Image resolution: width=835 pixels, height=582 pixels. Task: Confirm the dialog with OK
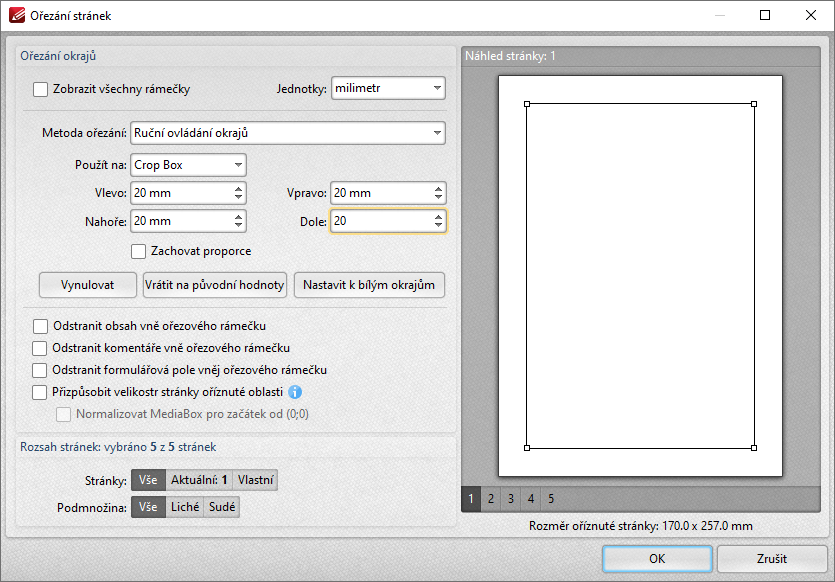tap(657, 559)
